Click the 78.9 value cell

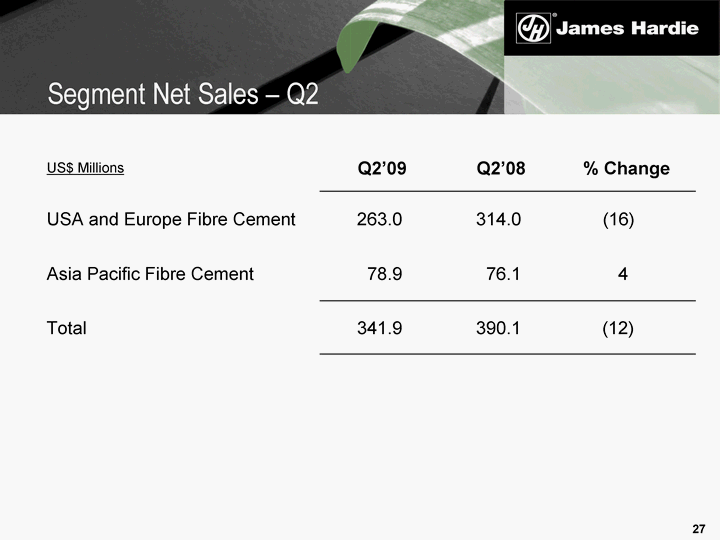click(x=385, y=273)
